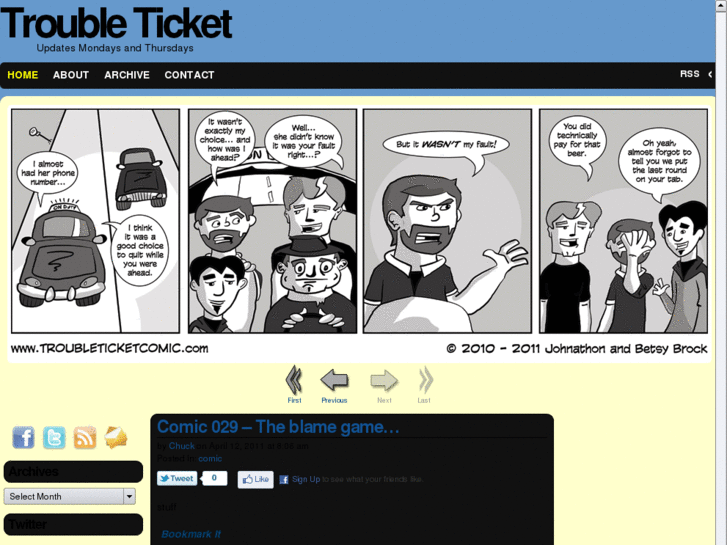Click the Previous comic arrow
Image resolution: width=727 pixels, height=545 pixels.
(334, 380)
